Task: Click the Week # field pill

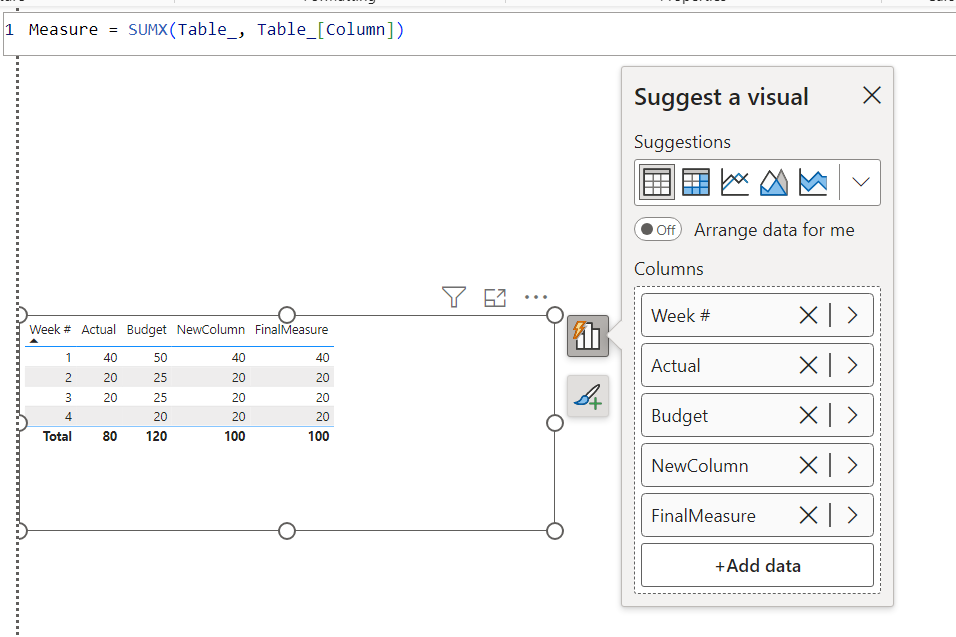Action: coord(757,315)
